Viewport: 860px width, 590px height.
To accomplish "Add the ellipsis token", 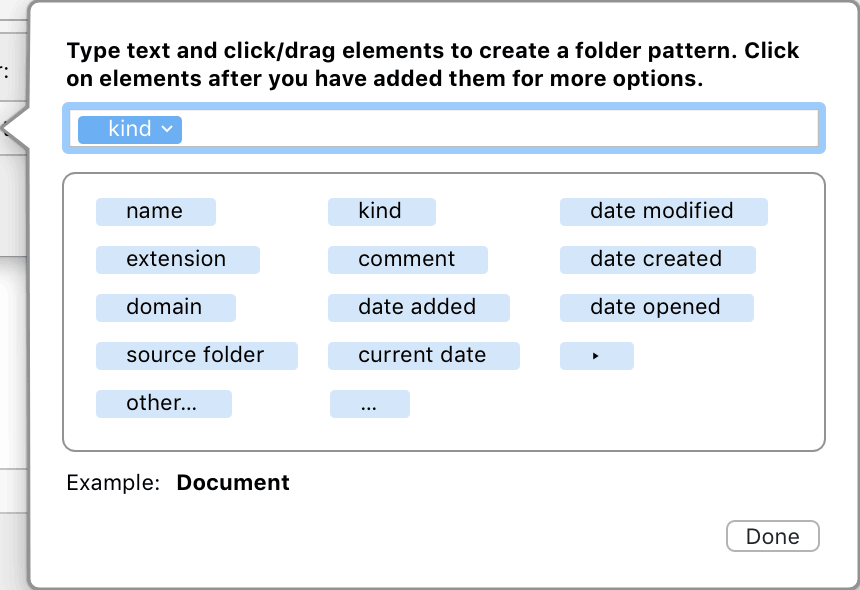I will point(370,404).
